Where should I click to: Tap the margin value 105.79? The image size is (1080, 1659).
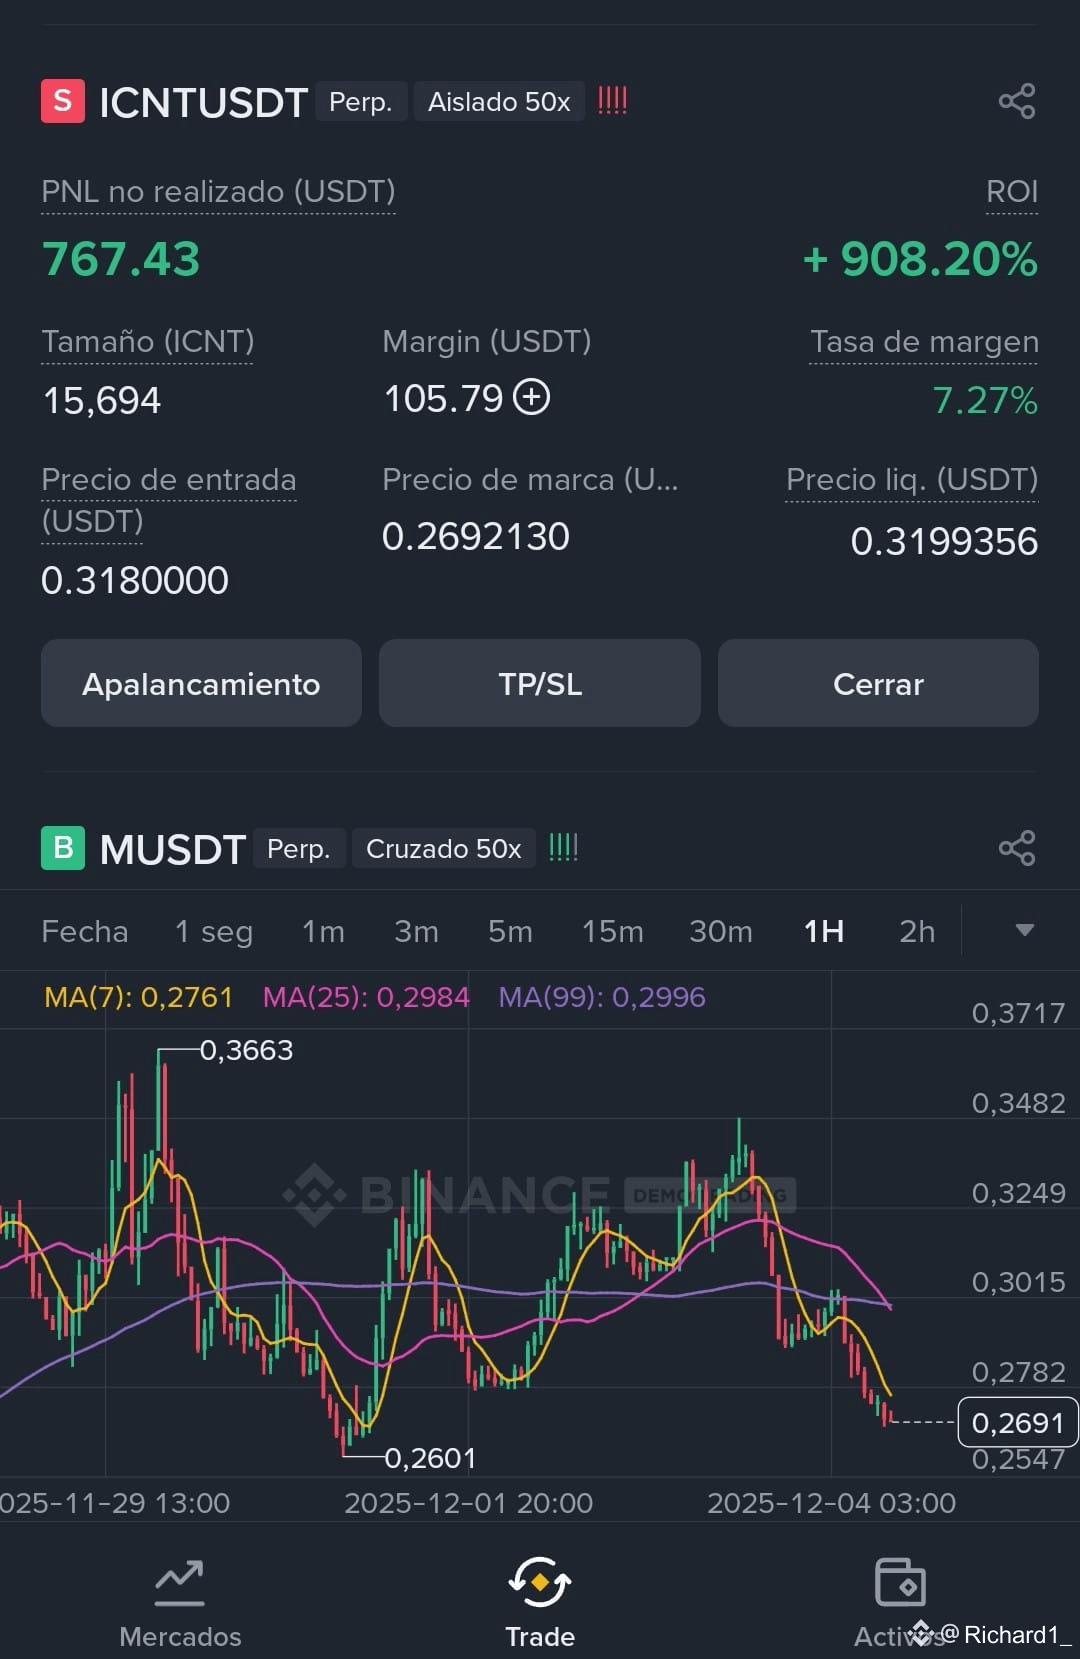click(443, 398)
